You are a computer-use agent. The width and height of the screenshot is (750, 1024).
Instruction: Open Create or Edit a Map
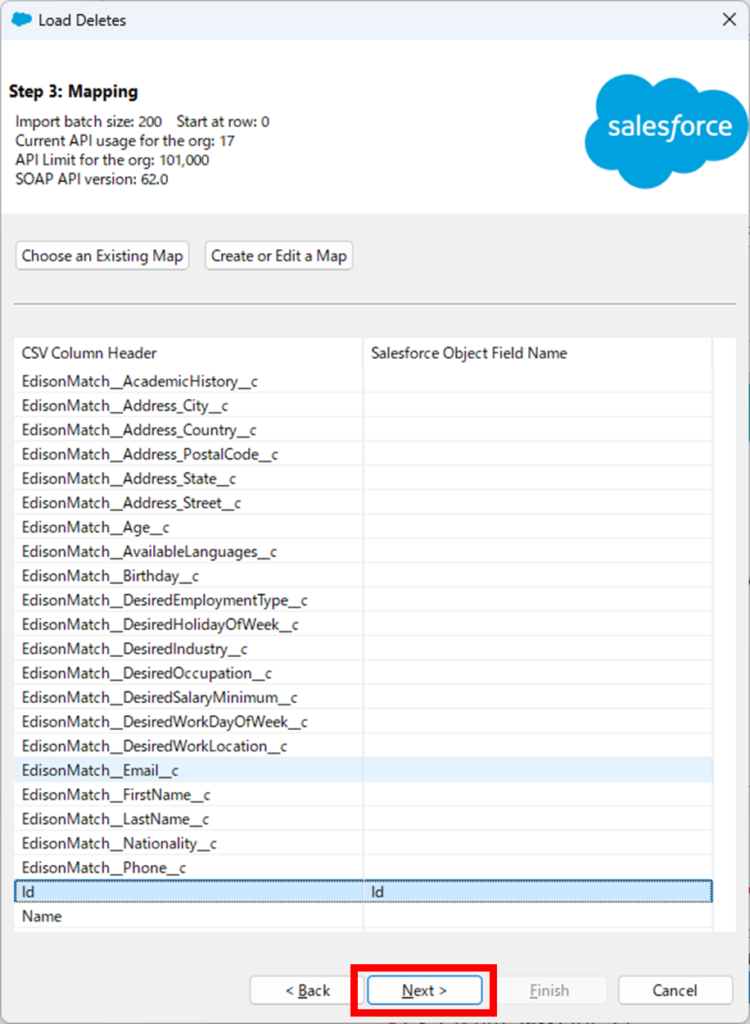point(279,256)
